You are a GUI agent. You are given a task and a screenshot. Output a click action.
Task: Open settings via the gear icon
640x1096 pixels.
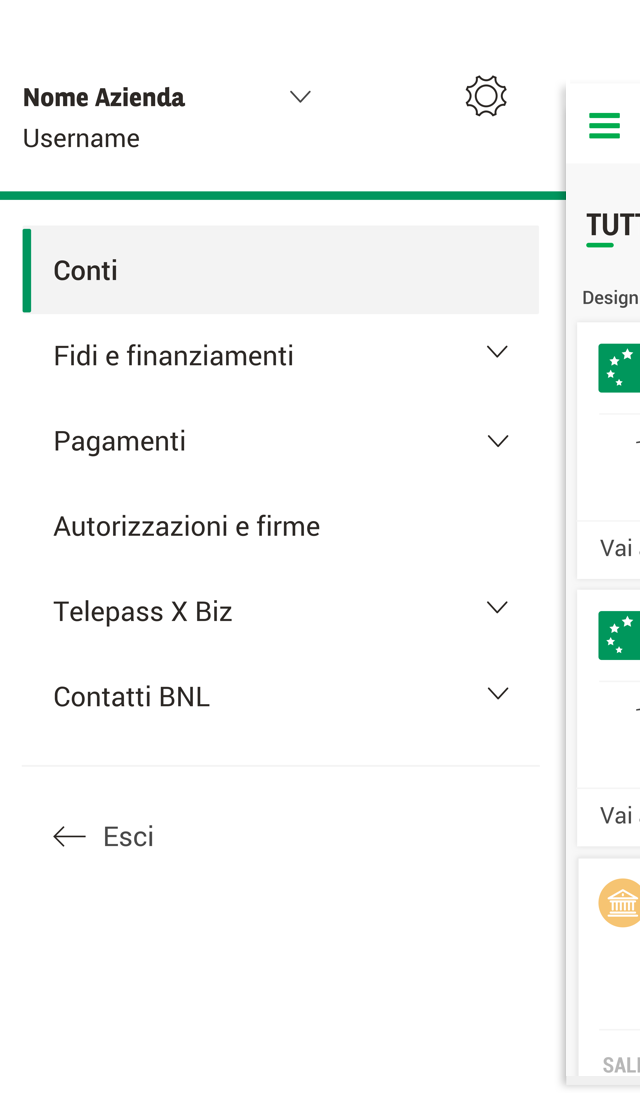coord(486,97)
